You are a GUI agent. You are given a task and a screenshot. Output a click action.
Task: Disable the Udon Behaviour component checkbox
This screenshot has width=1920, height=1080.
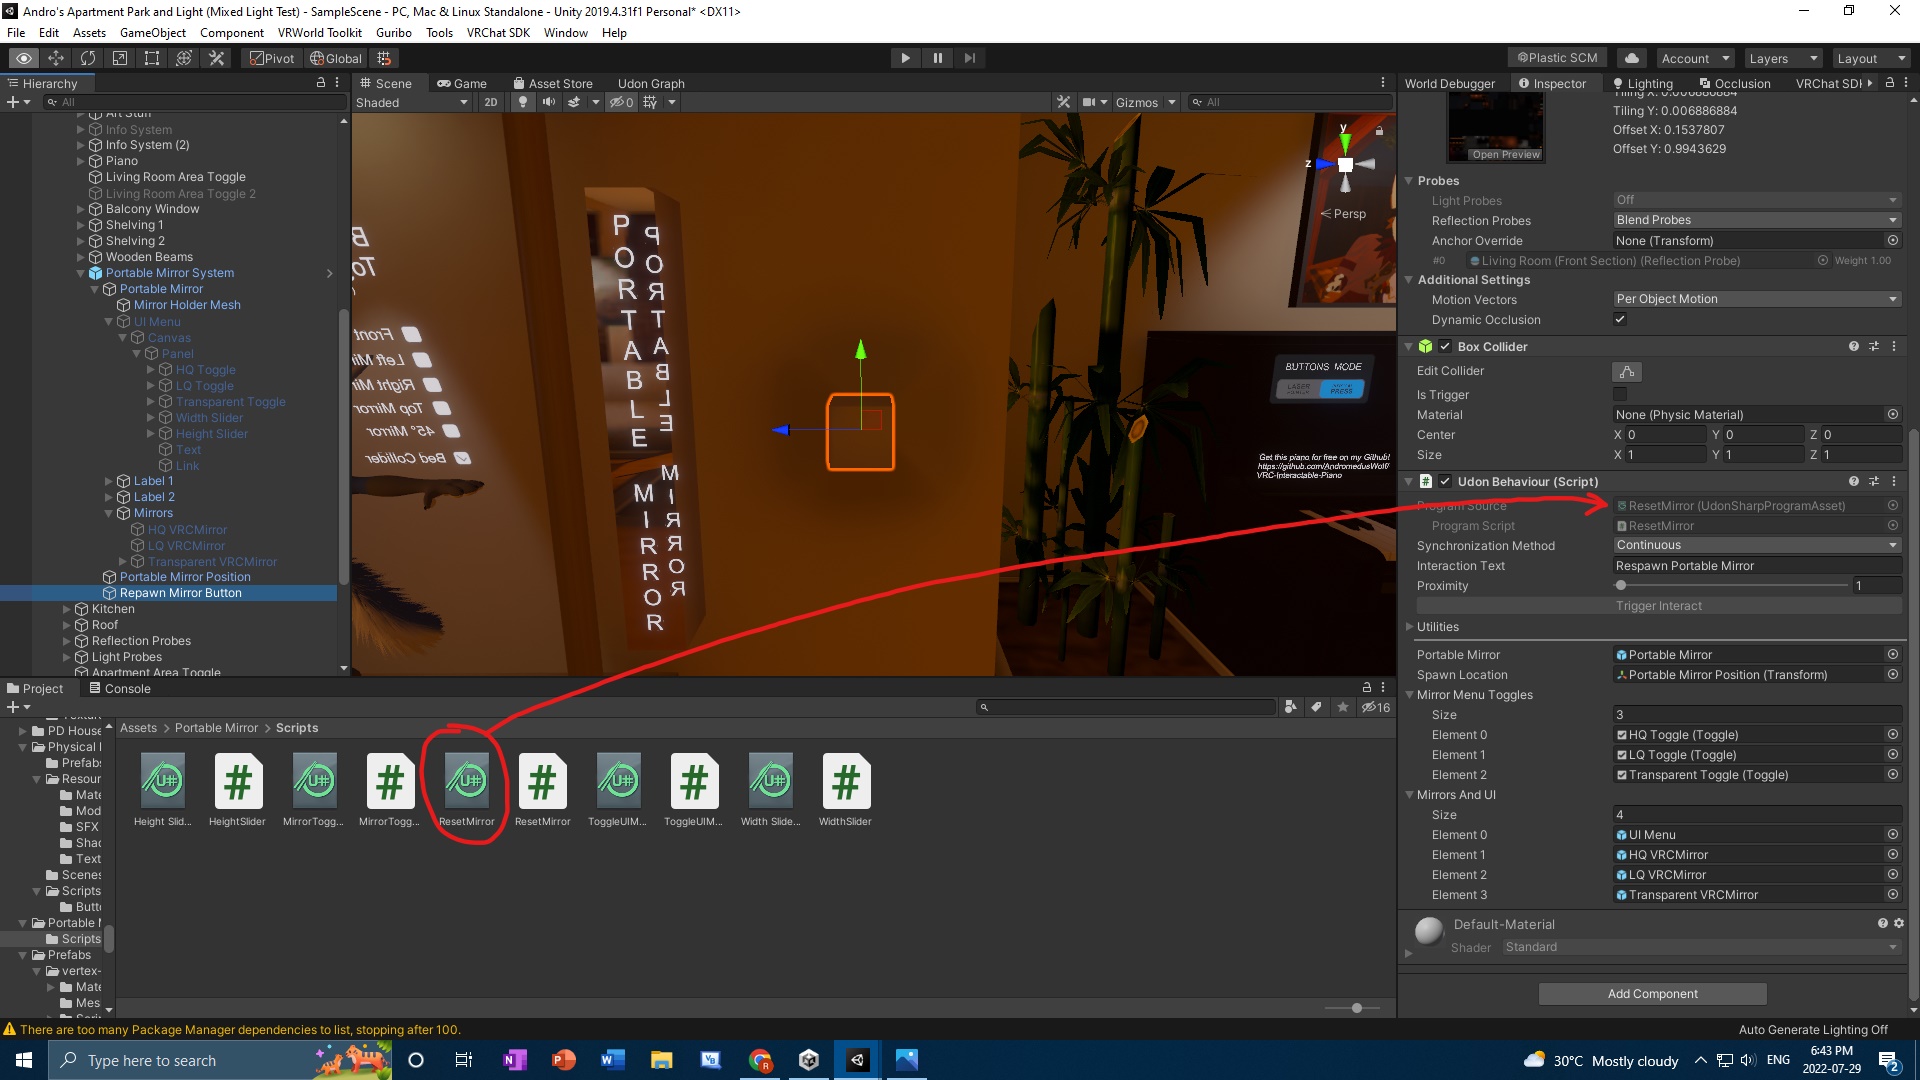[x=1445, y=481]
